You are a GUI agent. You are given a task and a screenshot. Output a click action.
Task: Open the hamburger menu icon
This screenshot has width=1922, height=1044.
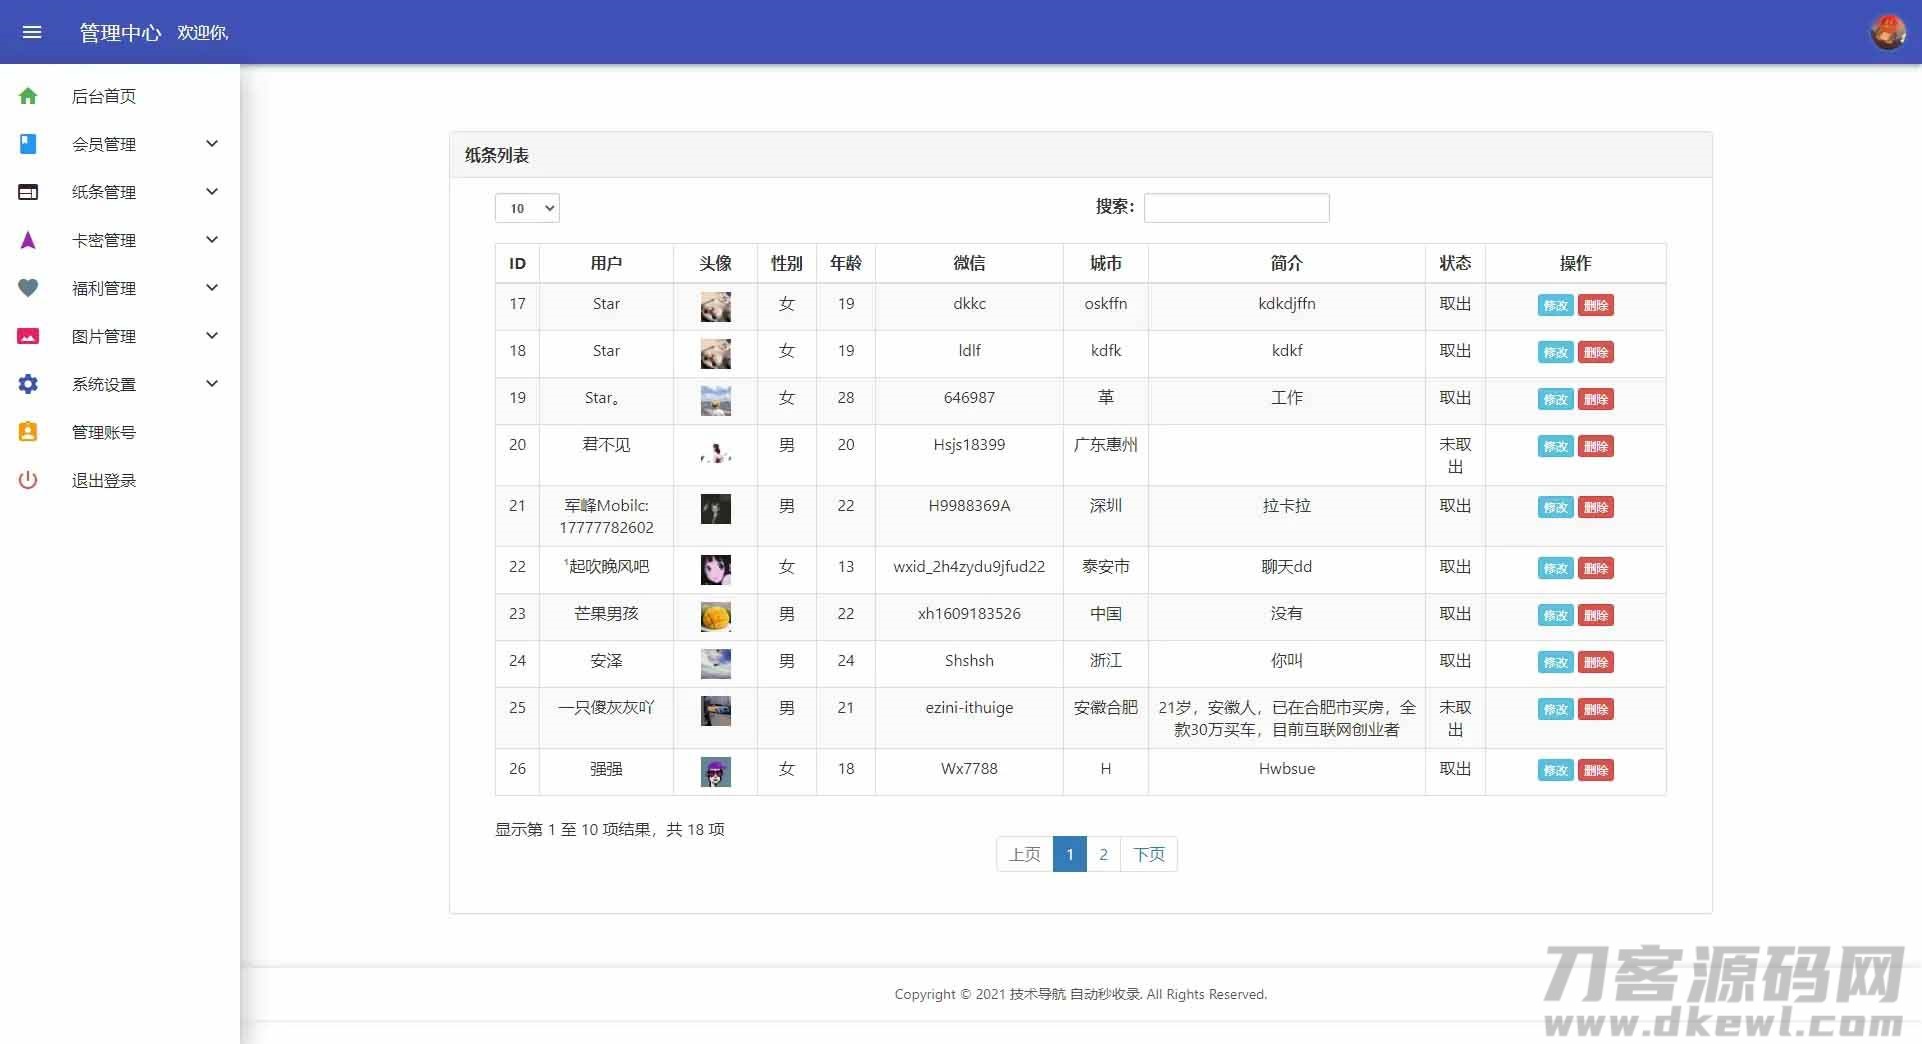33,32
